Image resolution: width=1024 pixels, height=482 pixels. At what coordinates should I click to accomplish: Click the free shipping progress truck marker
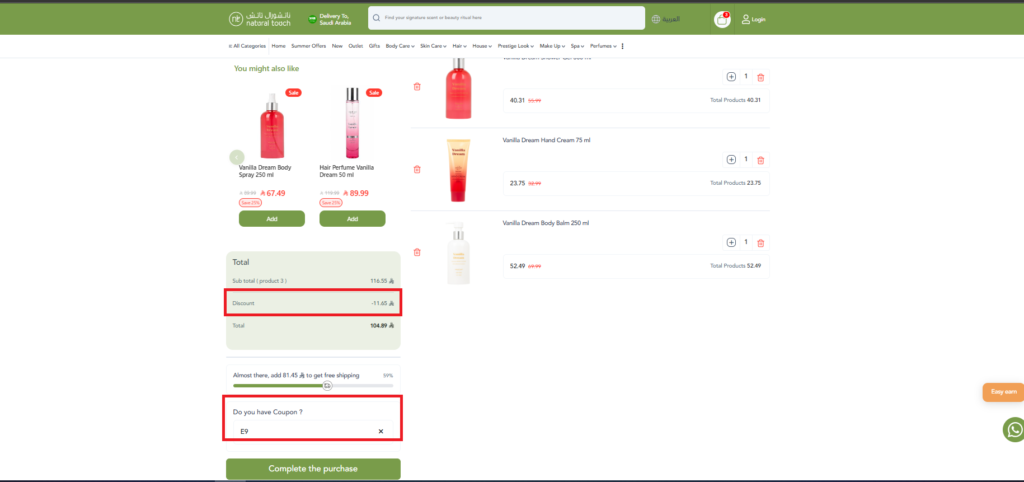(328, 385)
